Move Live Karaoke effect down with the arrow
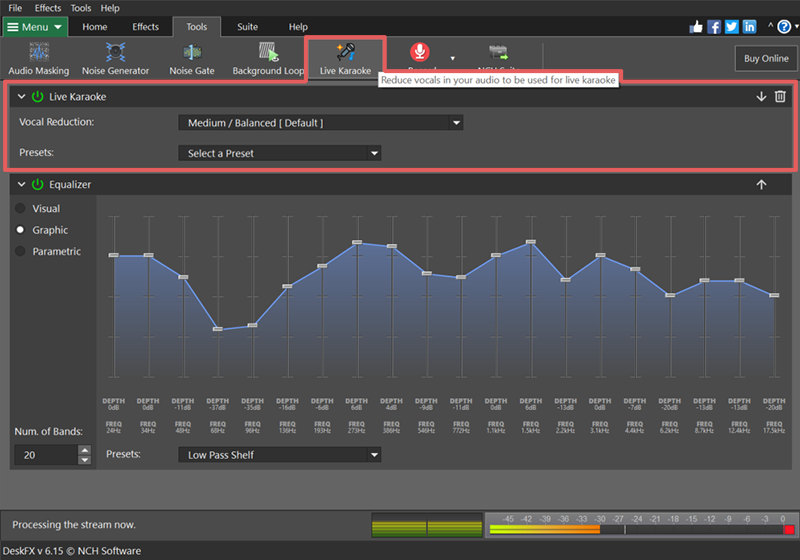Viewport: 800px width, 560px height. (761, 96)
